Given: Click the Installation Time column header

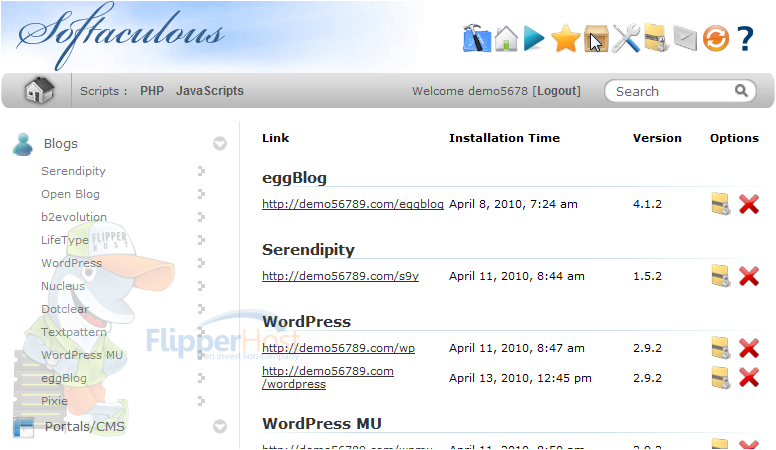Looking at the screenshot, I should 504,138.
